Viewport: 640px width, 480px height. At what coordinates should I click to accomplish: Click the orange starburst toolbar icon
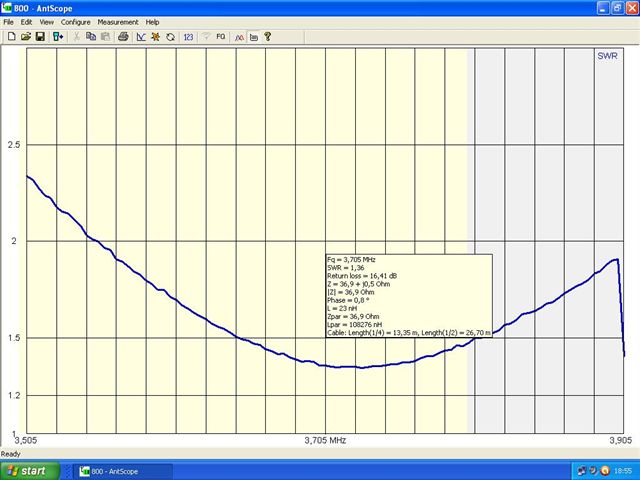155,37
